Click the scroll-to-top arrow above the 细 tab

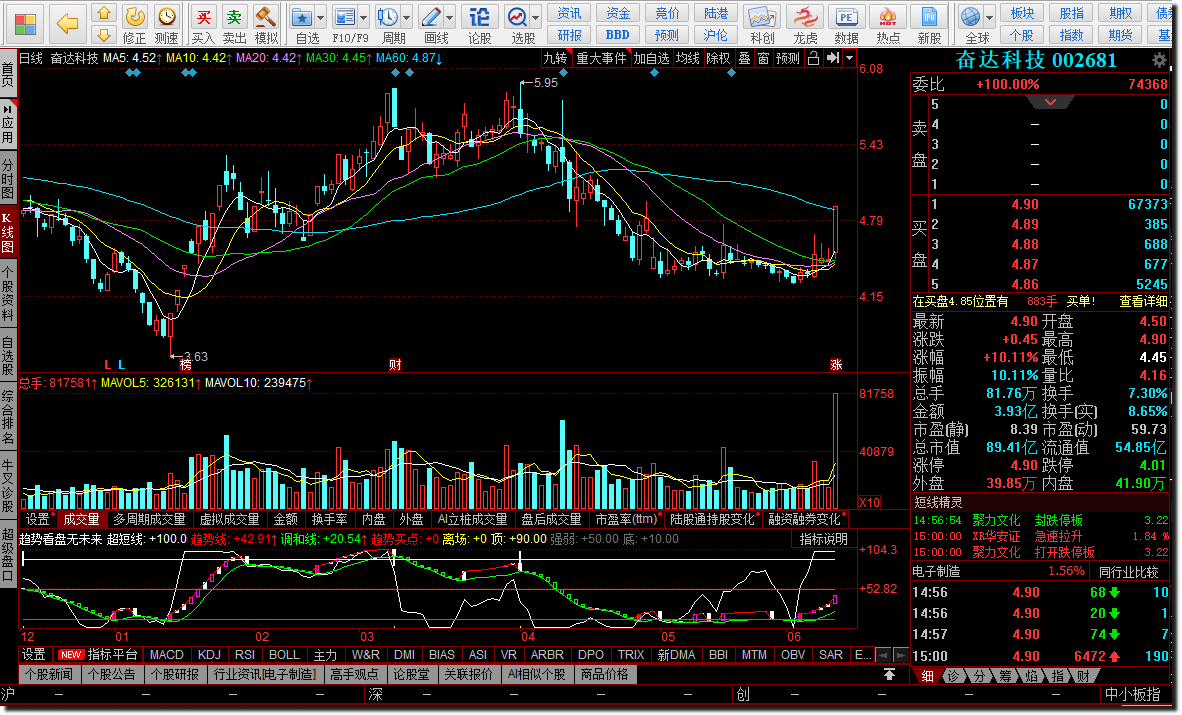click(x=890, y=674)
